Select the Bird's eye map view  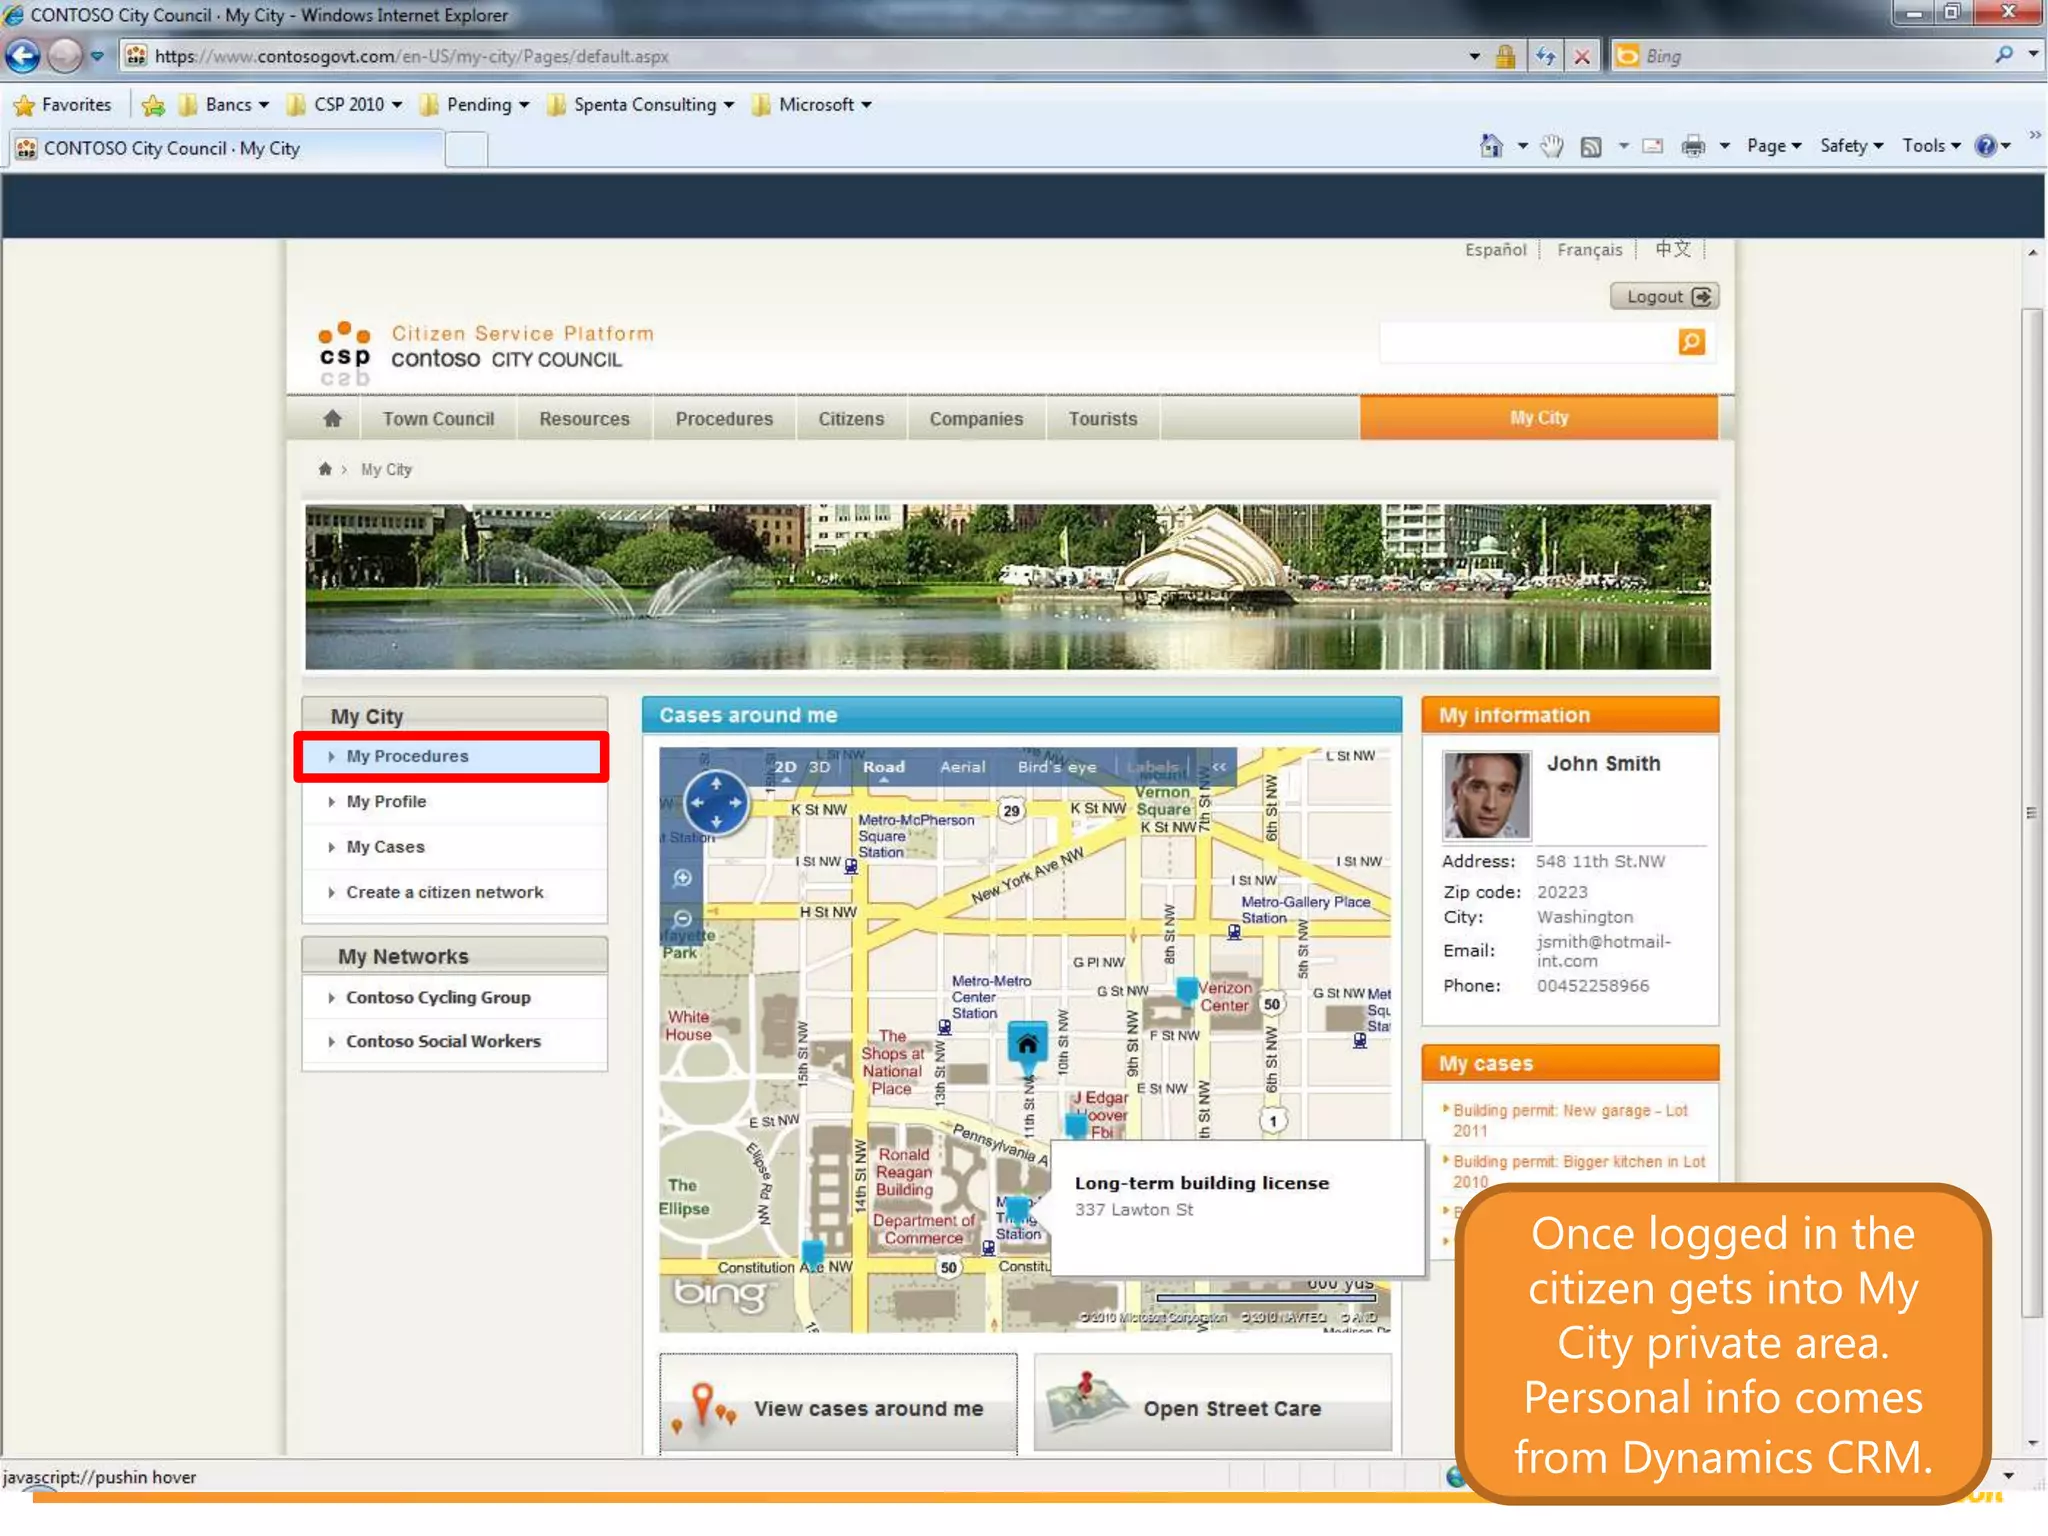[x=1057, y=767]
